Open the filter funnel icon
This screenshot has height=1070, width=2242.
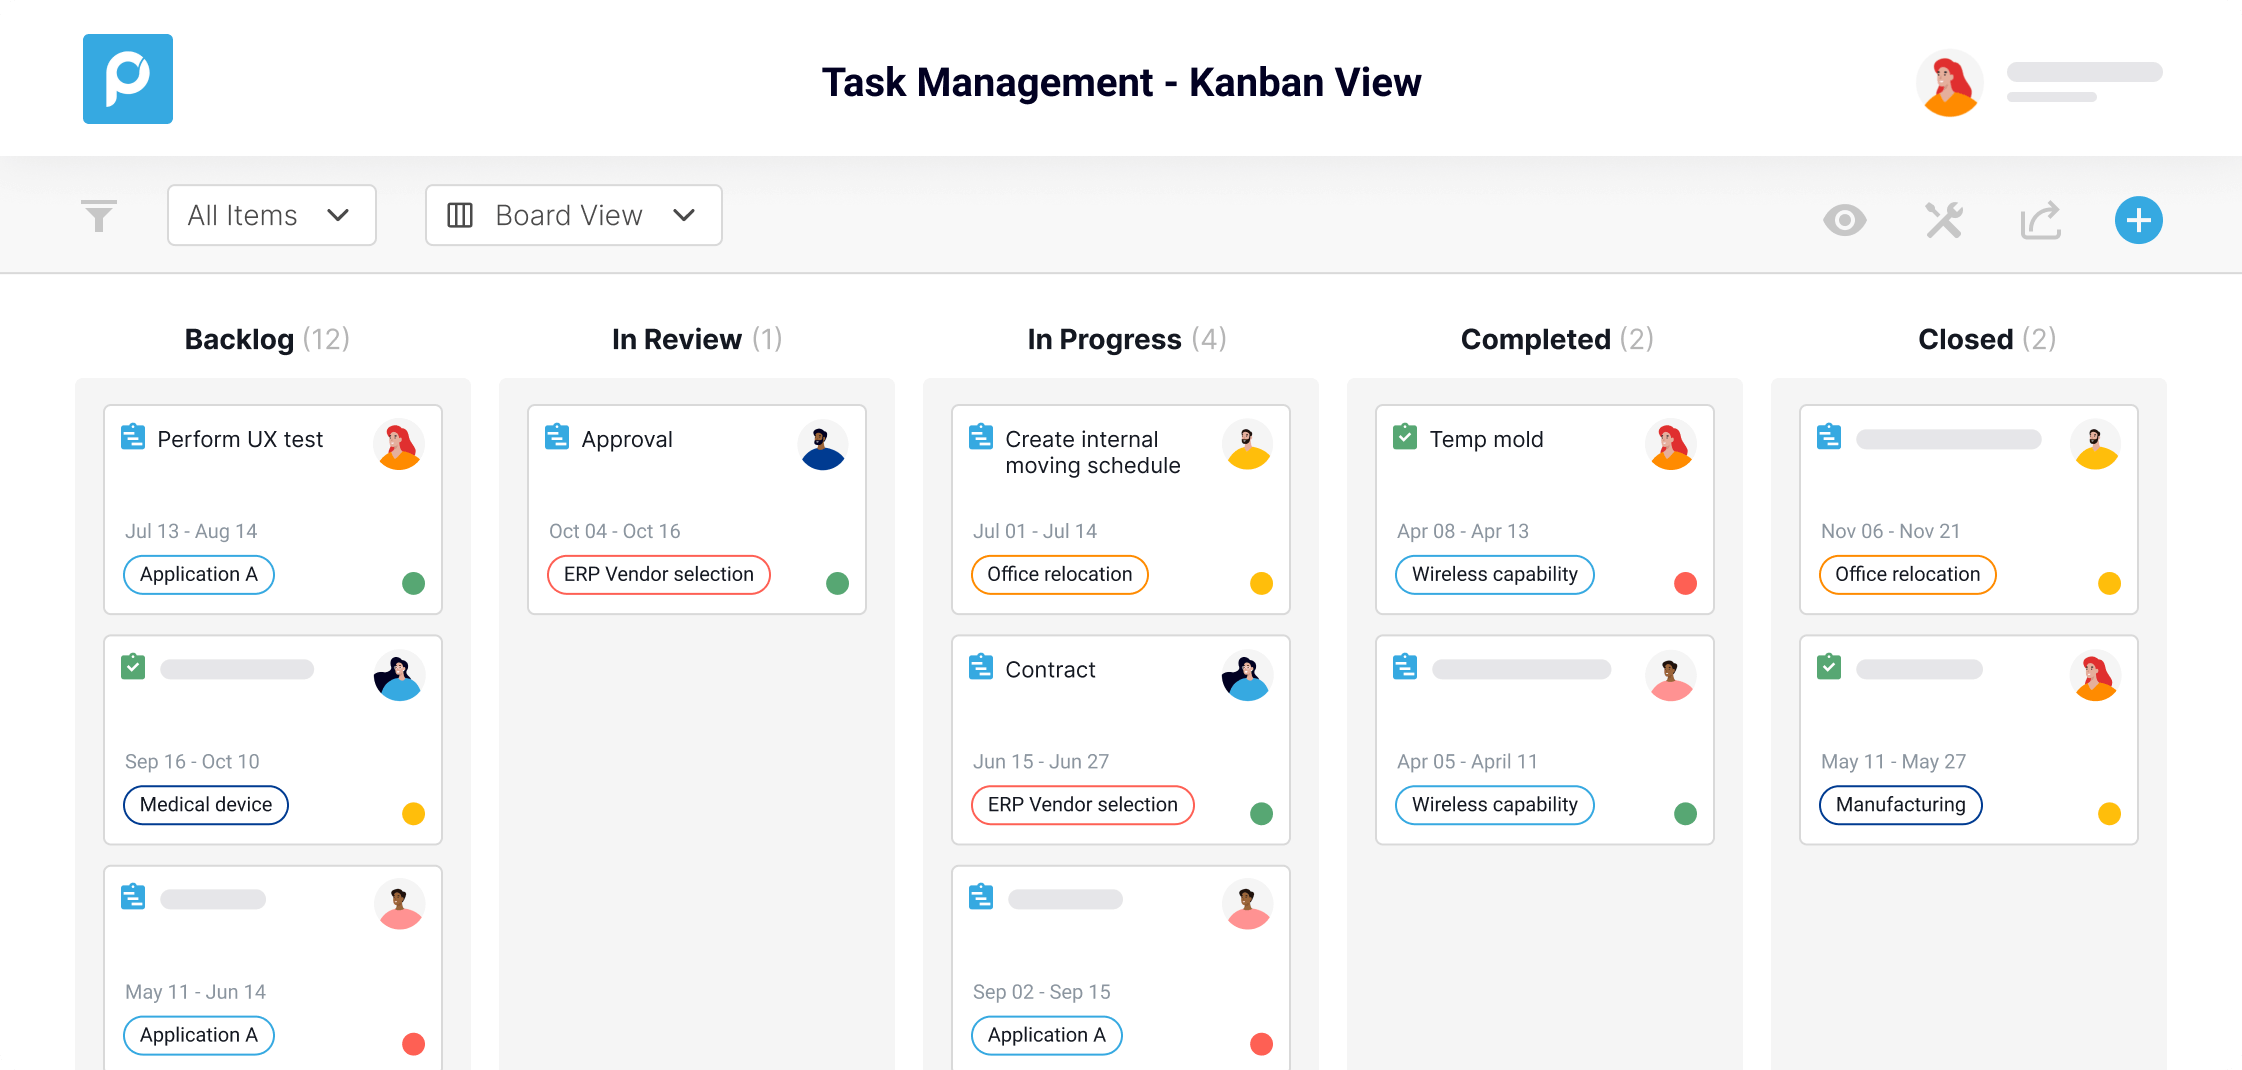[99, 216]
